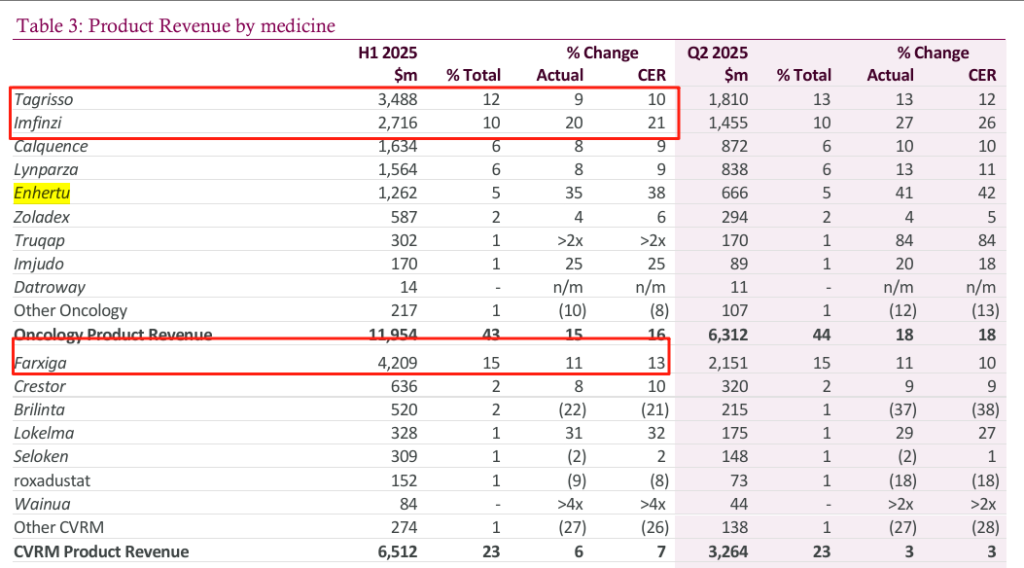Select CVRM total Q2 value 3,264

point(728,552)
